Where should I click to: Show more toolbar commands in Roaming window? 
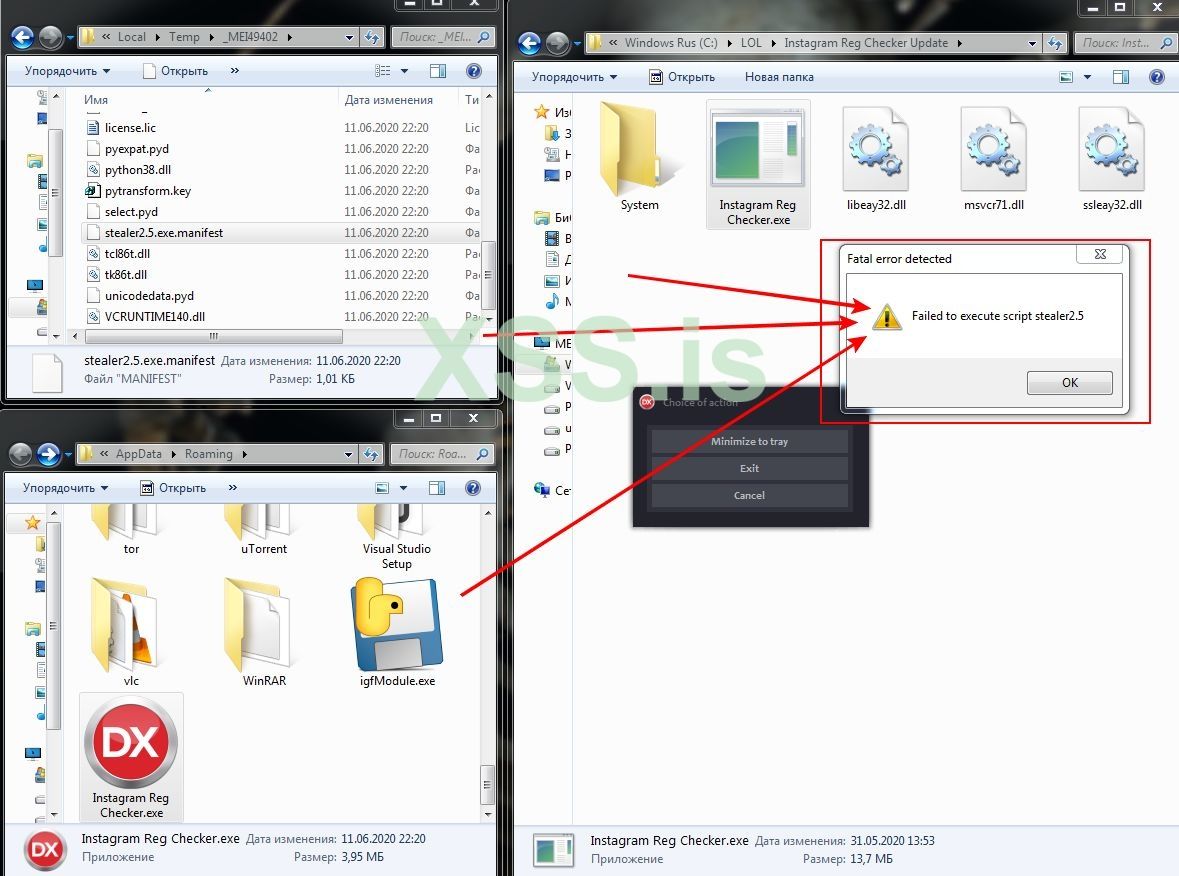[x=233, y=487]
